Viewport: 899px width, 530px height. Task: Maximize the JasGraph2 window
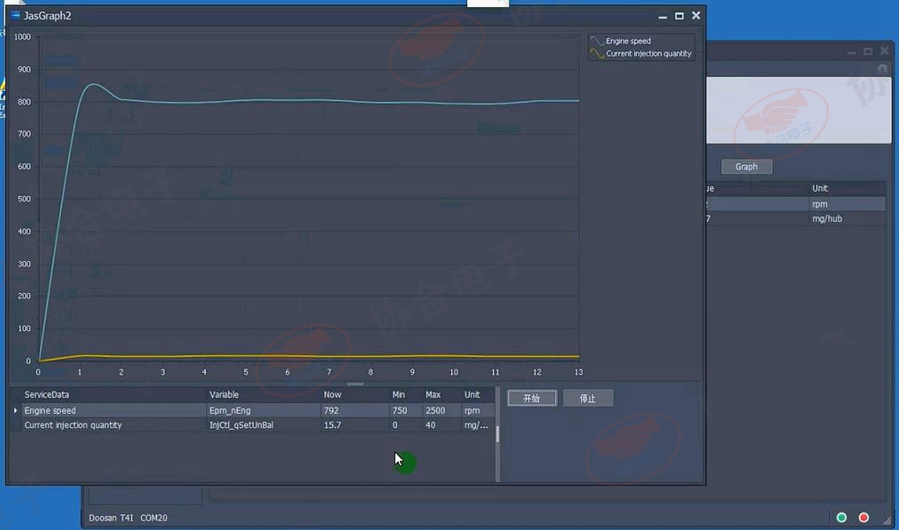coord(679,16)
